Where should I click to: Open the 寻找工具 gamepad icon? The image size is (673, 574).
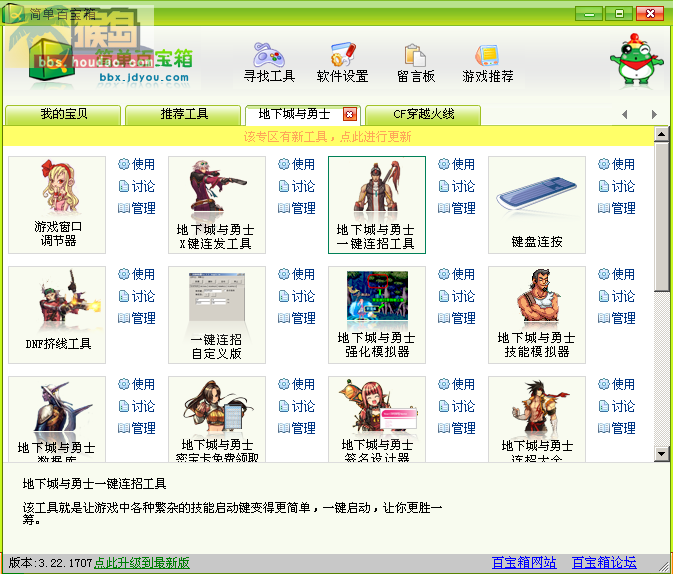click(269, 63)
